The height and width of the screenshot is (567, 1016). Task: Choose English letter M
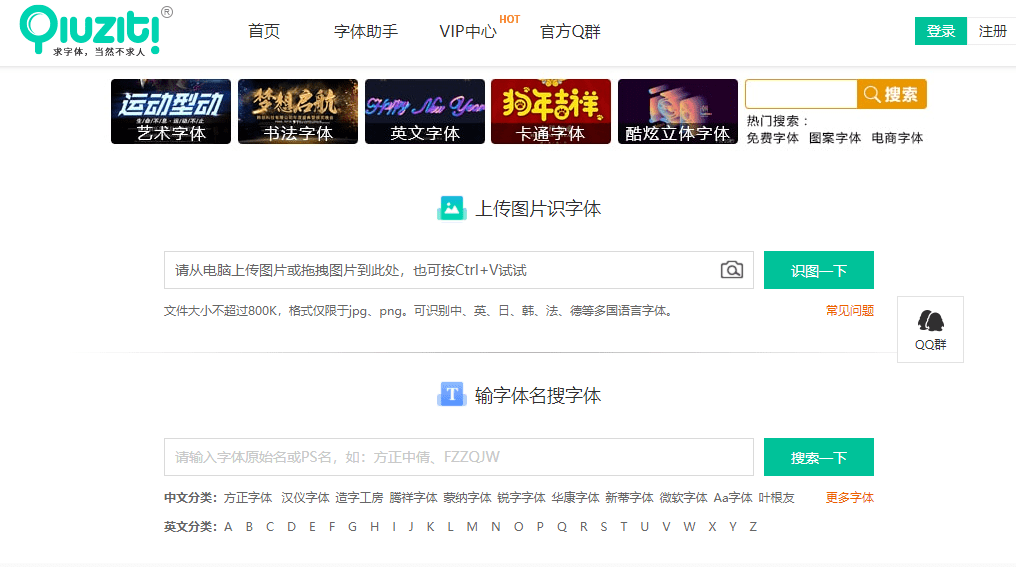(472, 527)
